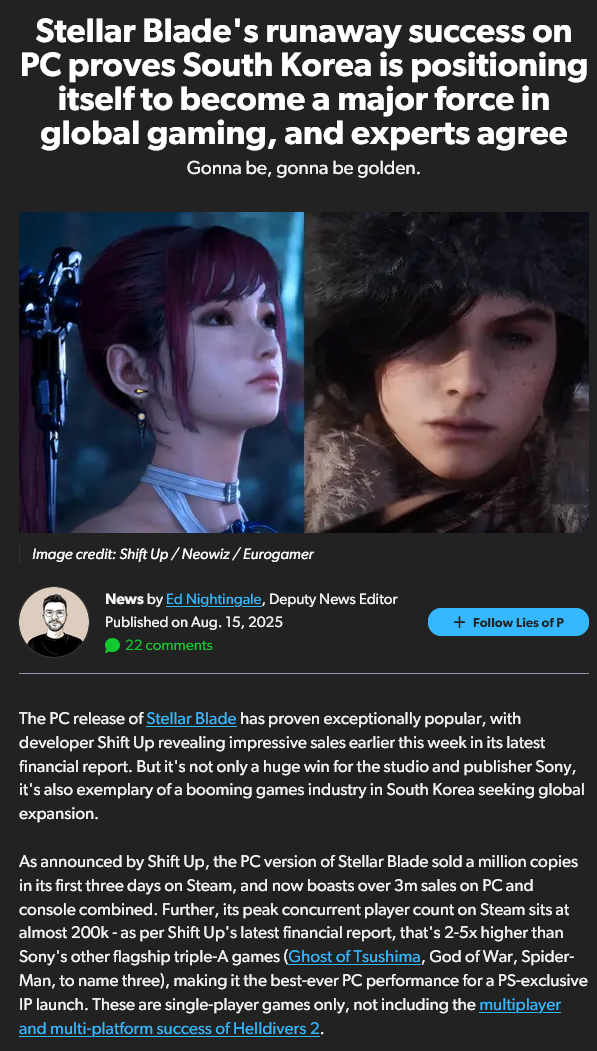The image size is (597, 1051).
Task: View the 22 comments
Action: [169, 645]
